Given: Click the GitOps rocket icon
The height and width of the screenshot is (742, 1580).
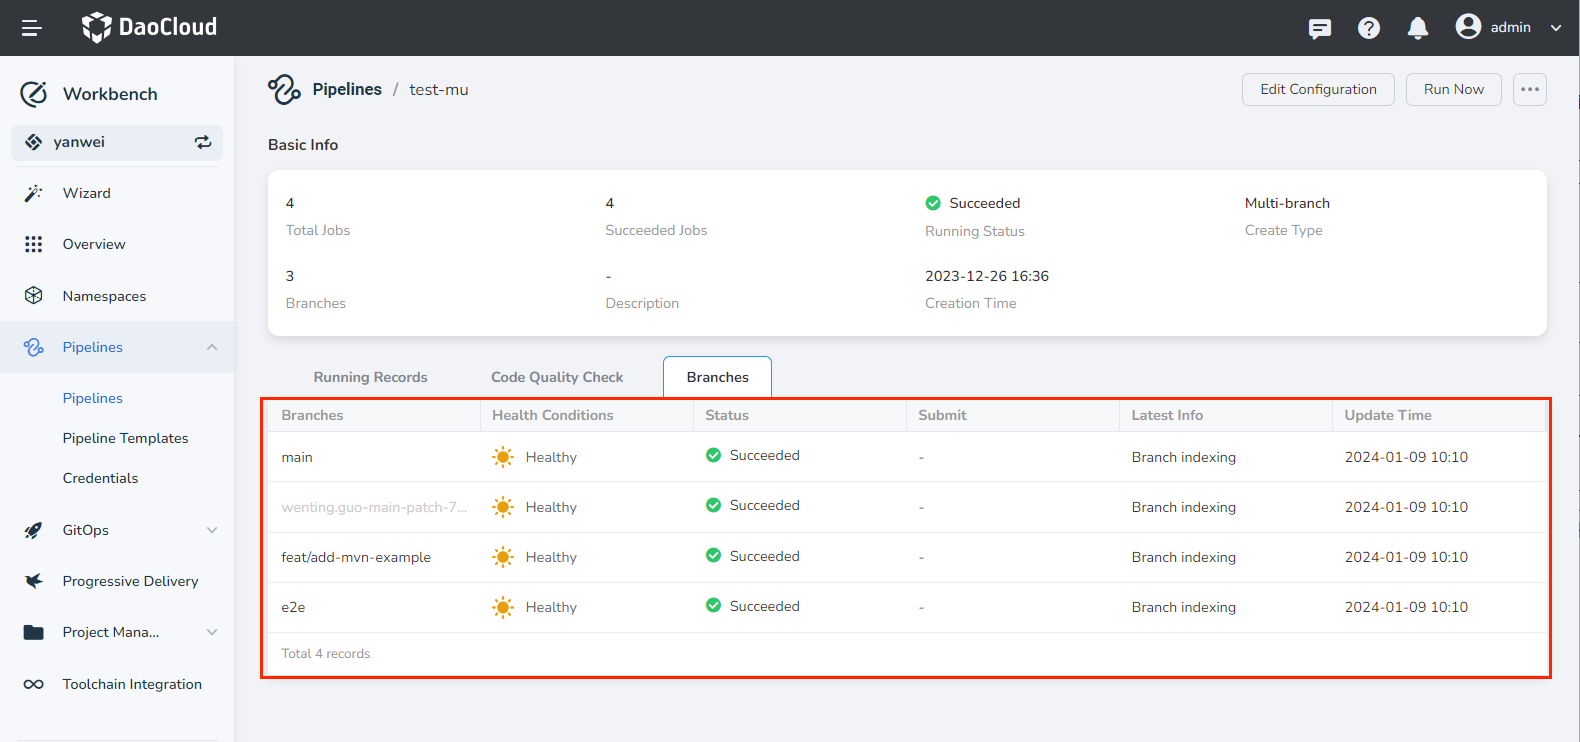Looking at the screenshot, I should [x=34, y=530].
